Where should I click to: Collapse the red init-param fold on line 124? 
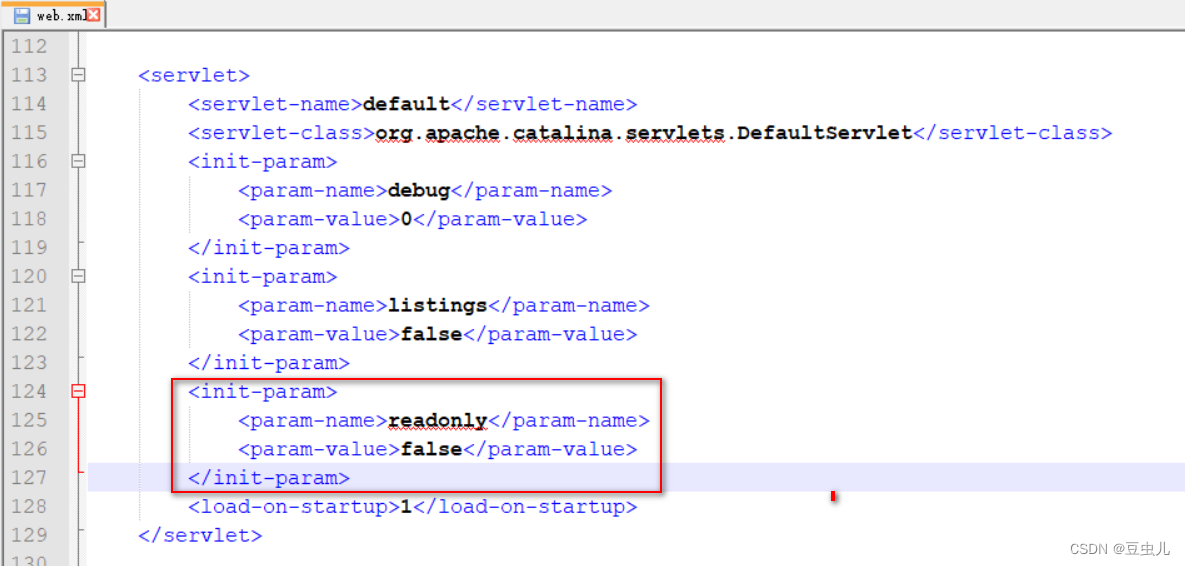pos(78,391)
